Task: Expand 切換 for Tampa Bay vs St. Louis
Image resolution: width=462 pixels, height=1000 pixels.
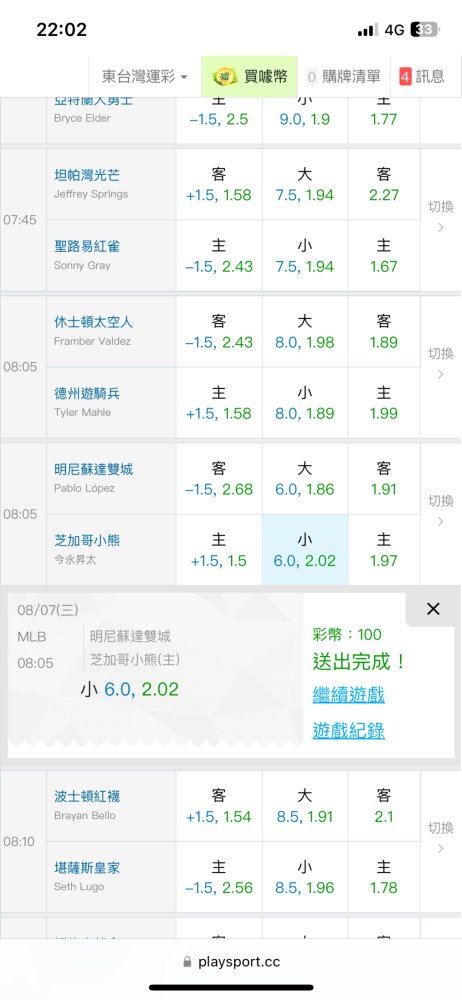Action: click(x=440, y=218)
